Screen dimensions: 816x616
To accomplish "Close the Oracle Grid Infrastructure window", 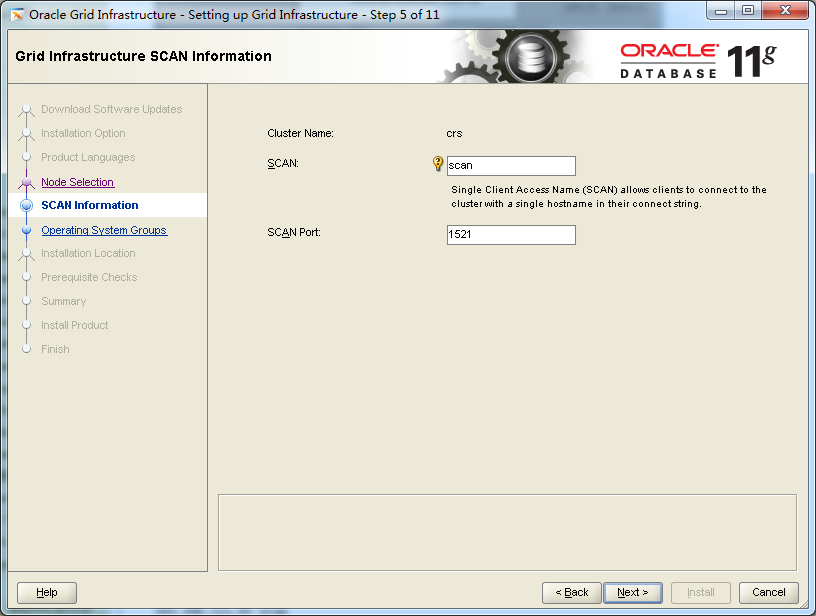I will pyautogui.click(x=786, y=11).
